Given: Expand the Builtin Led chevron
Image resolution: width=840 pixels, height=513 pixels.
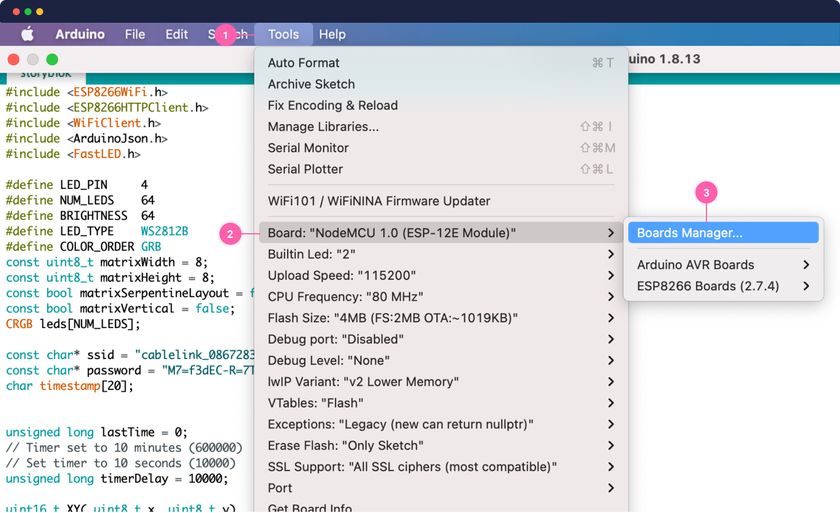Looking at the screenshot, I should tap(611, 254).
